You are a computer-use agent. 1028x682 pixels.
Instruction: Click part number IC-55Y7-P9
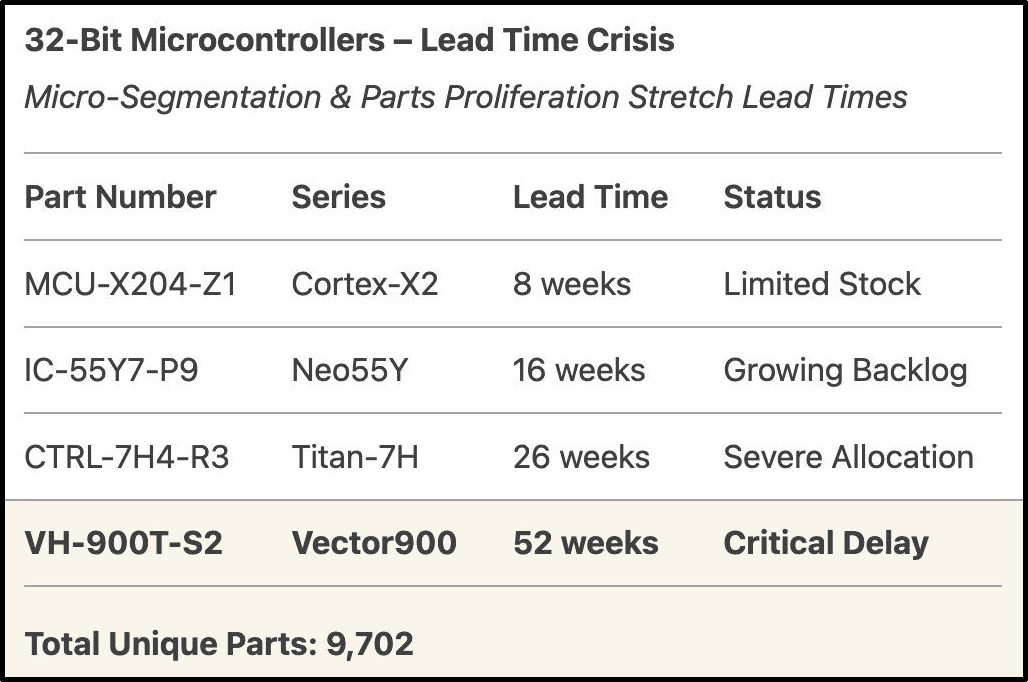pyautogui.click(x=111, y=371)
